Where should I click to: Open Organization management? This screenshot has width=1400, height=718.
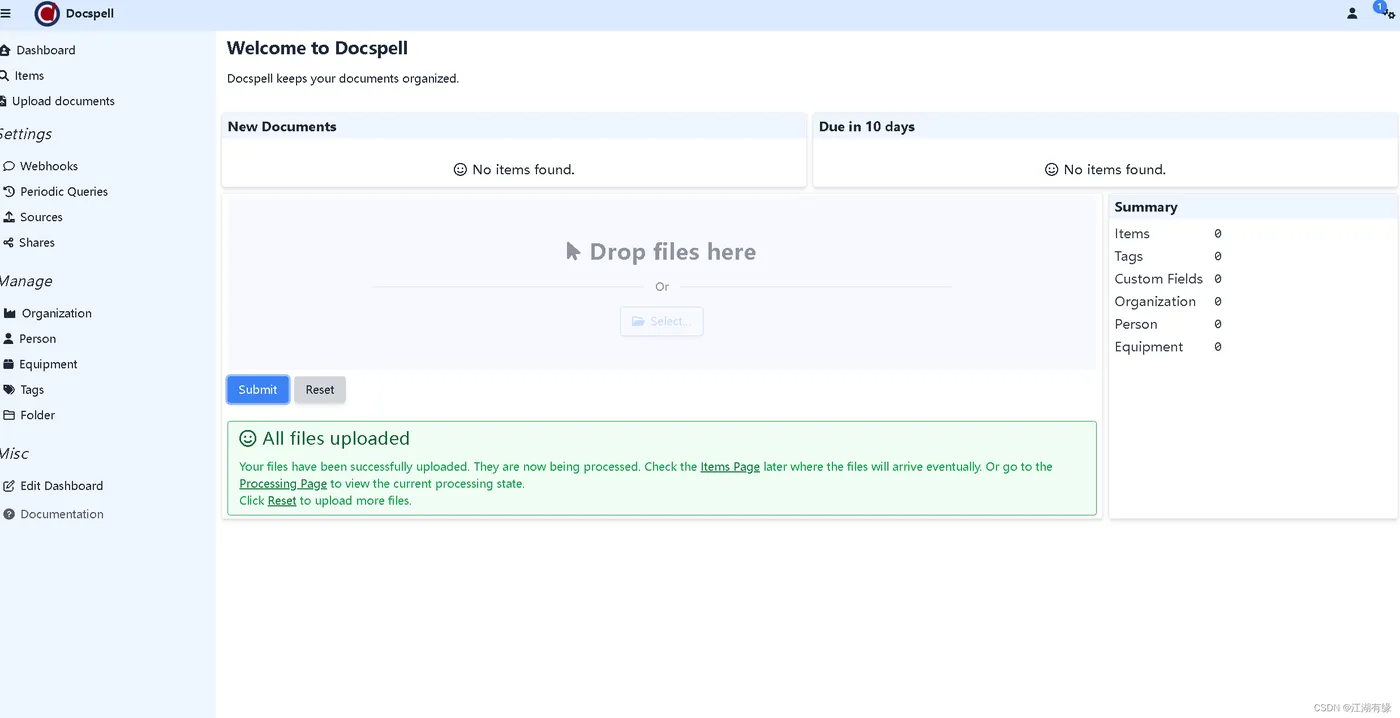(x=57, y=313)
